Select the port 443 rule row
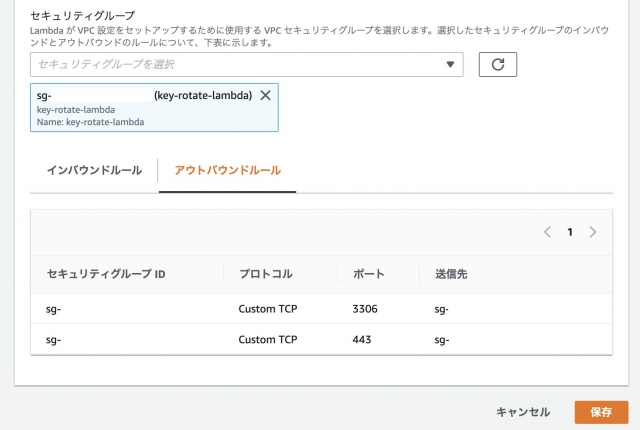Viewport: 640px width, 430px height. point(321,339)
